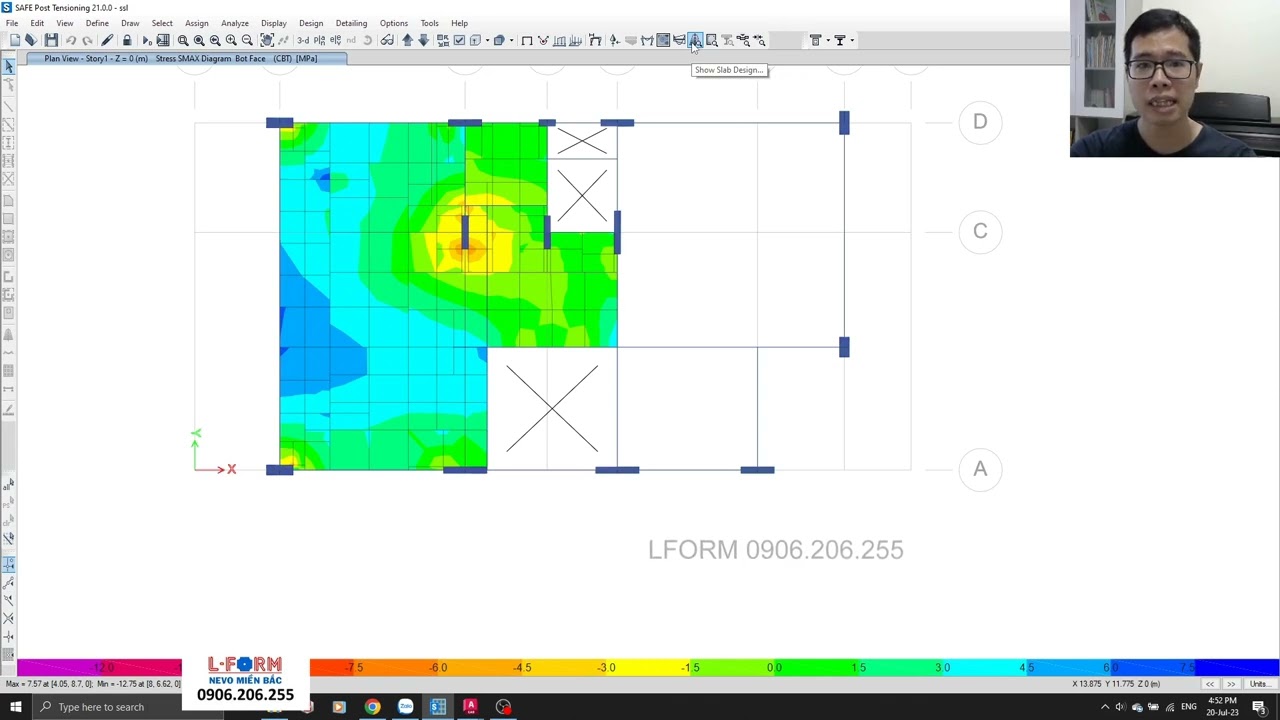Activate the Pan hand tool

267,40
